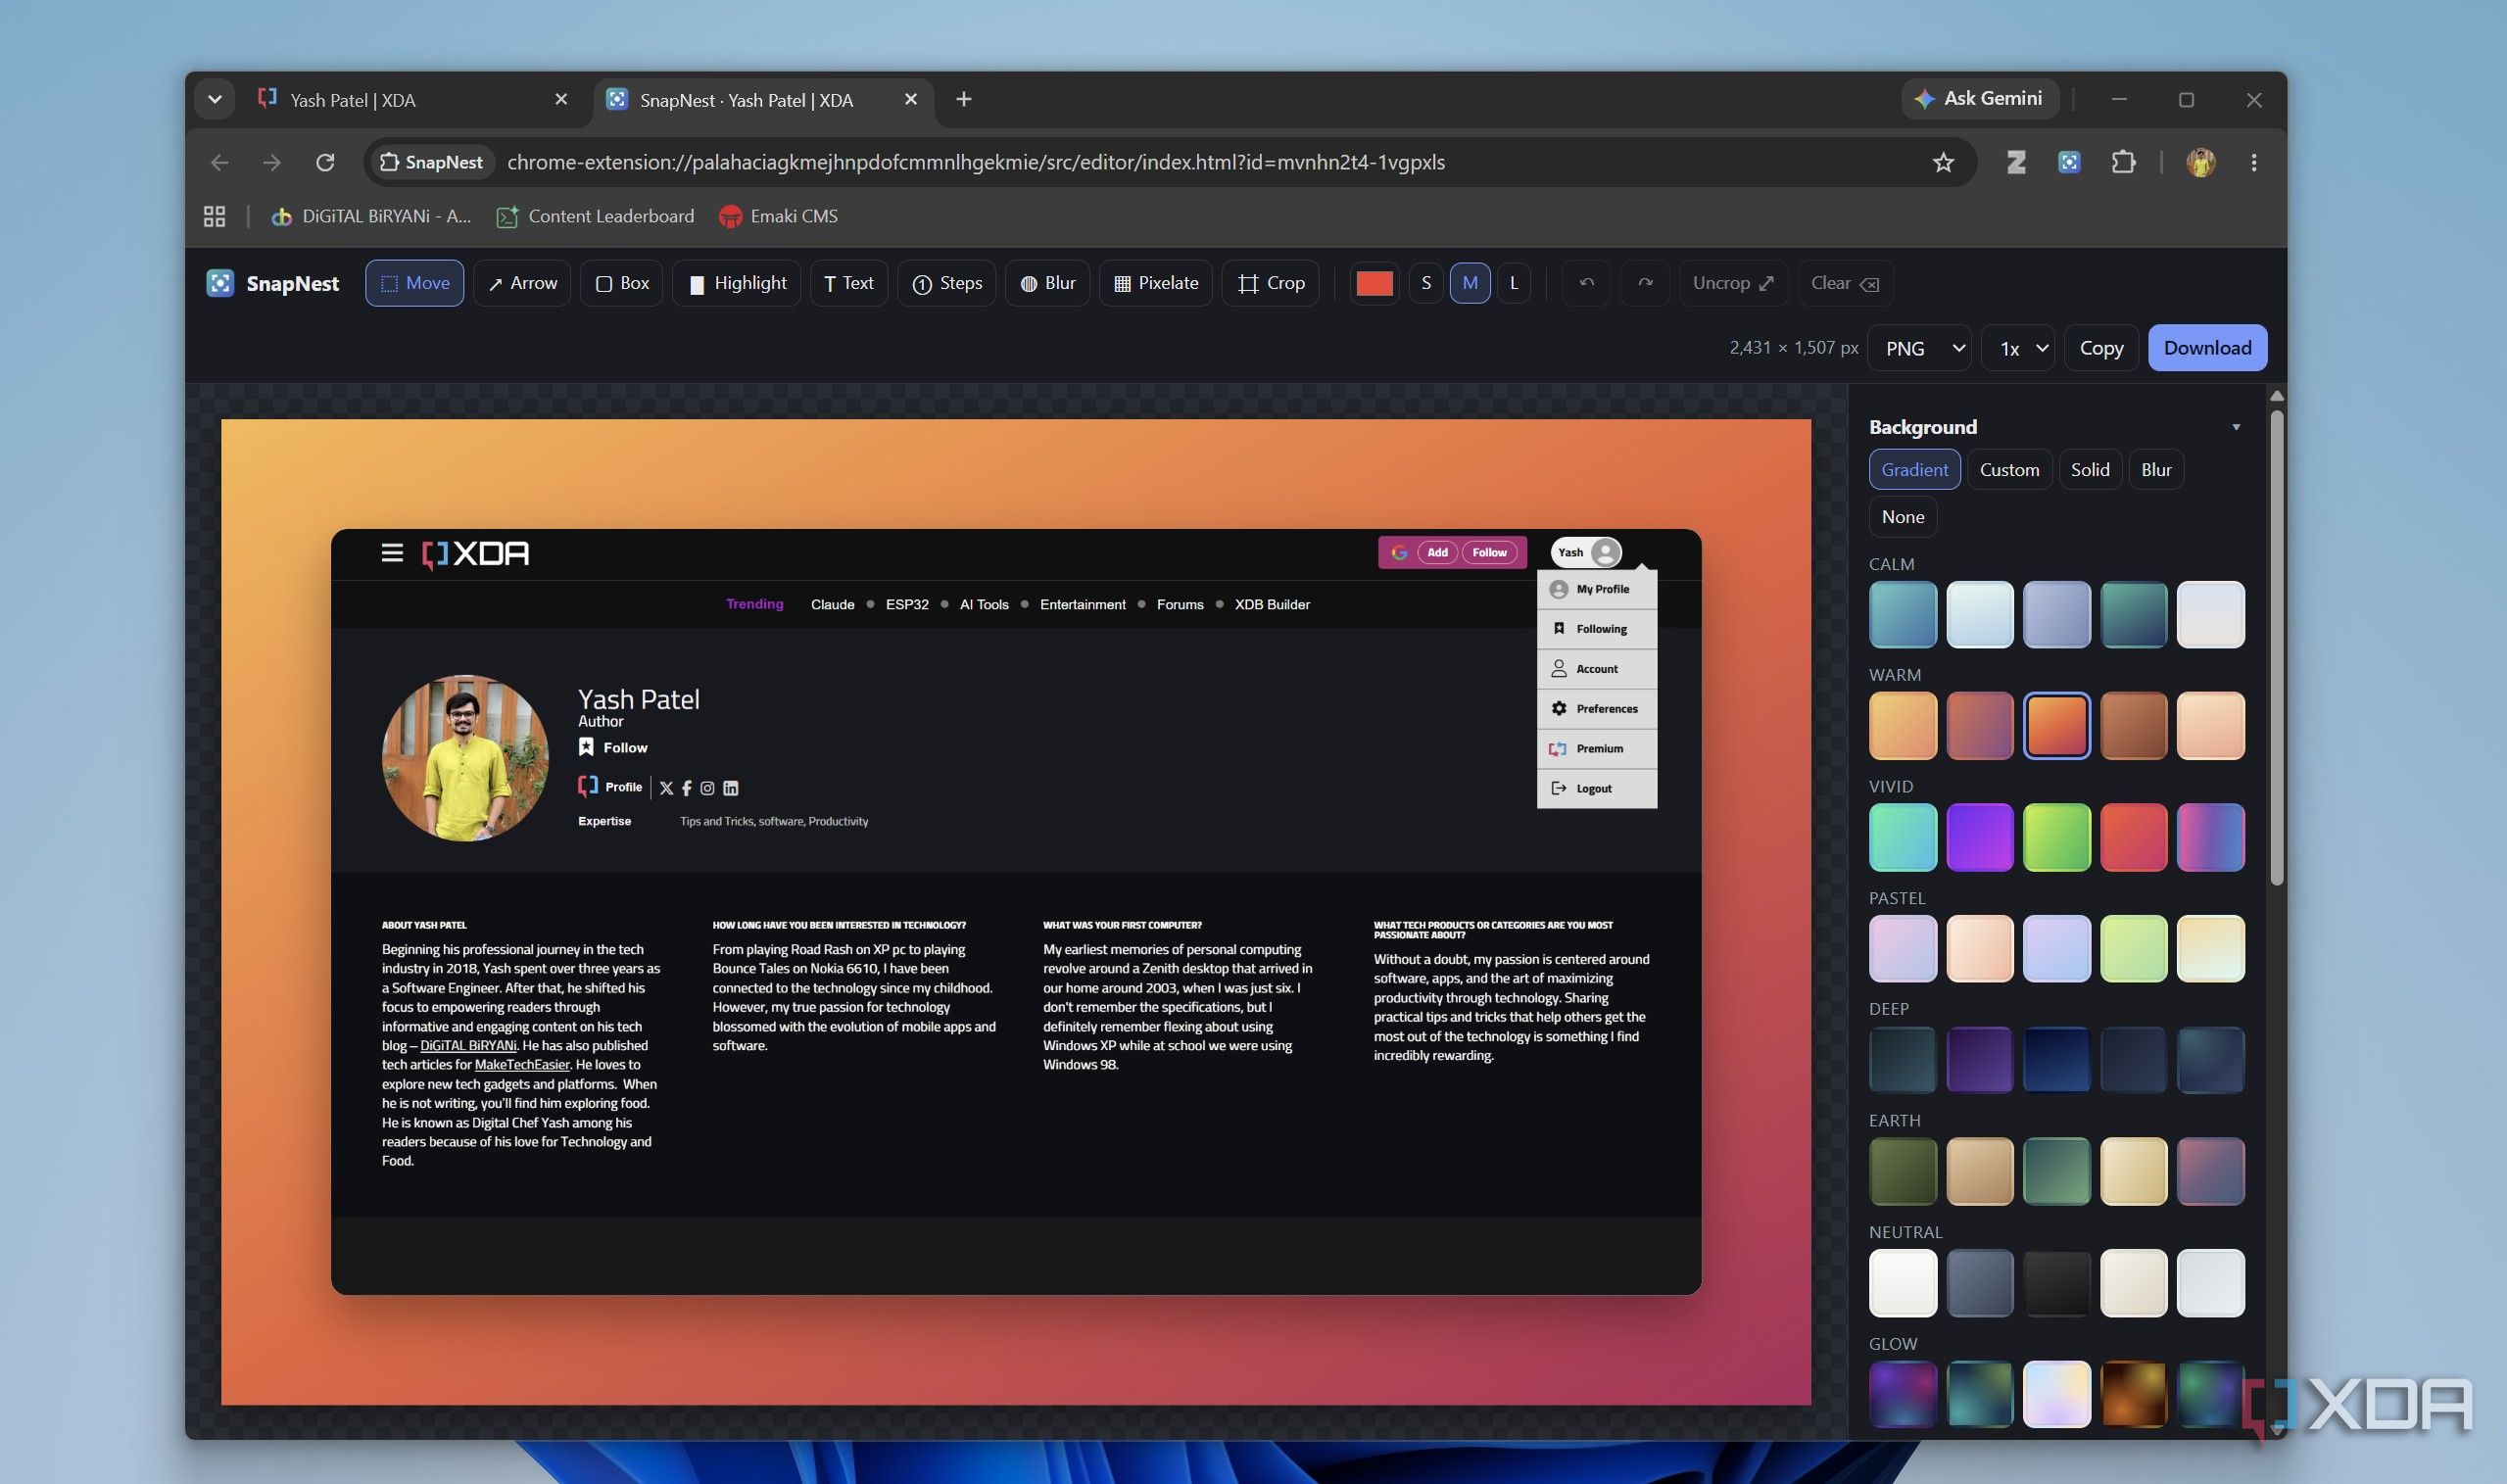The height and width of the screenshot is (1484, 2507).
Task: Set annotation size to S
Action: pyautogui.click(x=1426, y=283)
